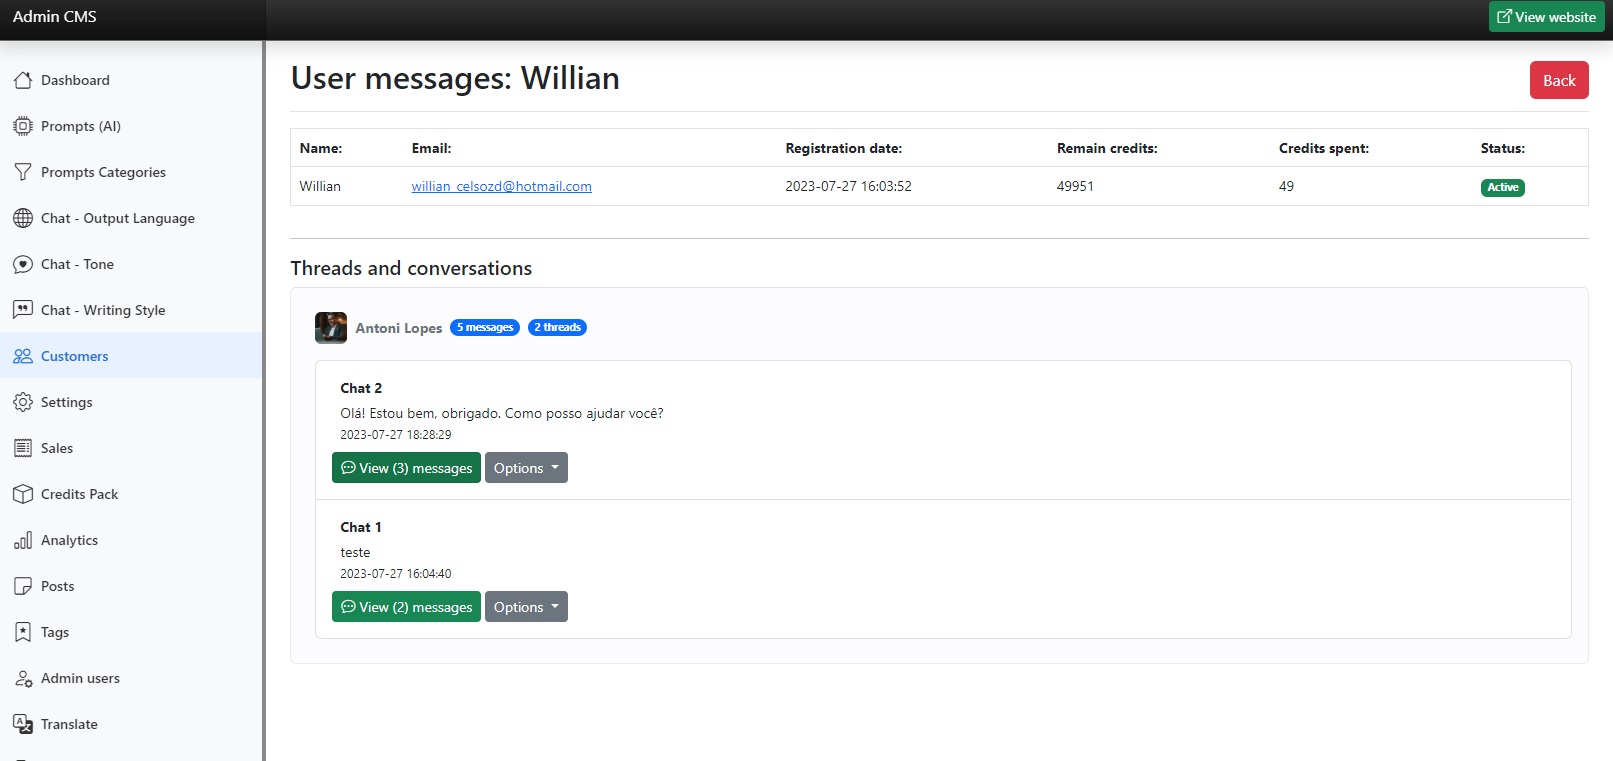Screen dimensions: 1613x761
Task: Click the willian_celsozd@hotmail.com email link
Action: pos(501,187)
